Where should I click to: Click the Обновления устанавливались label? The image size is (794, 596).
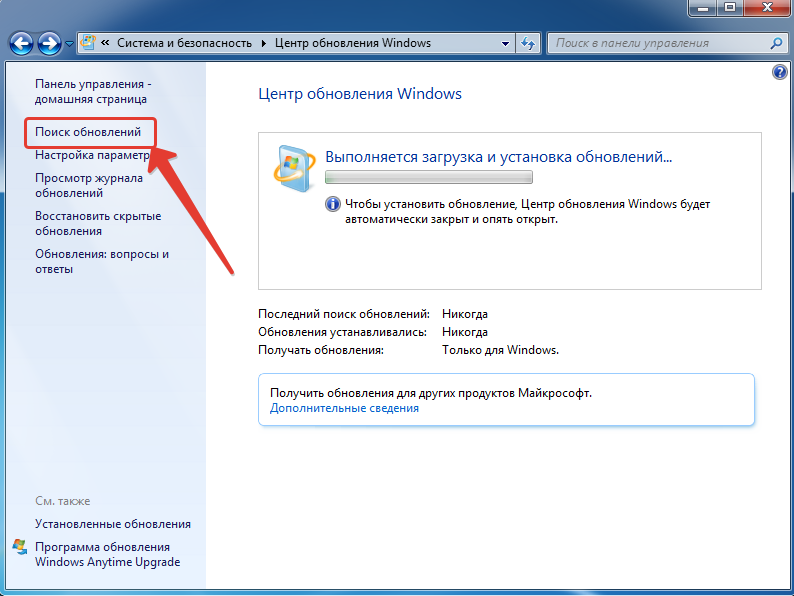[342, 332]
